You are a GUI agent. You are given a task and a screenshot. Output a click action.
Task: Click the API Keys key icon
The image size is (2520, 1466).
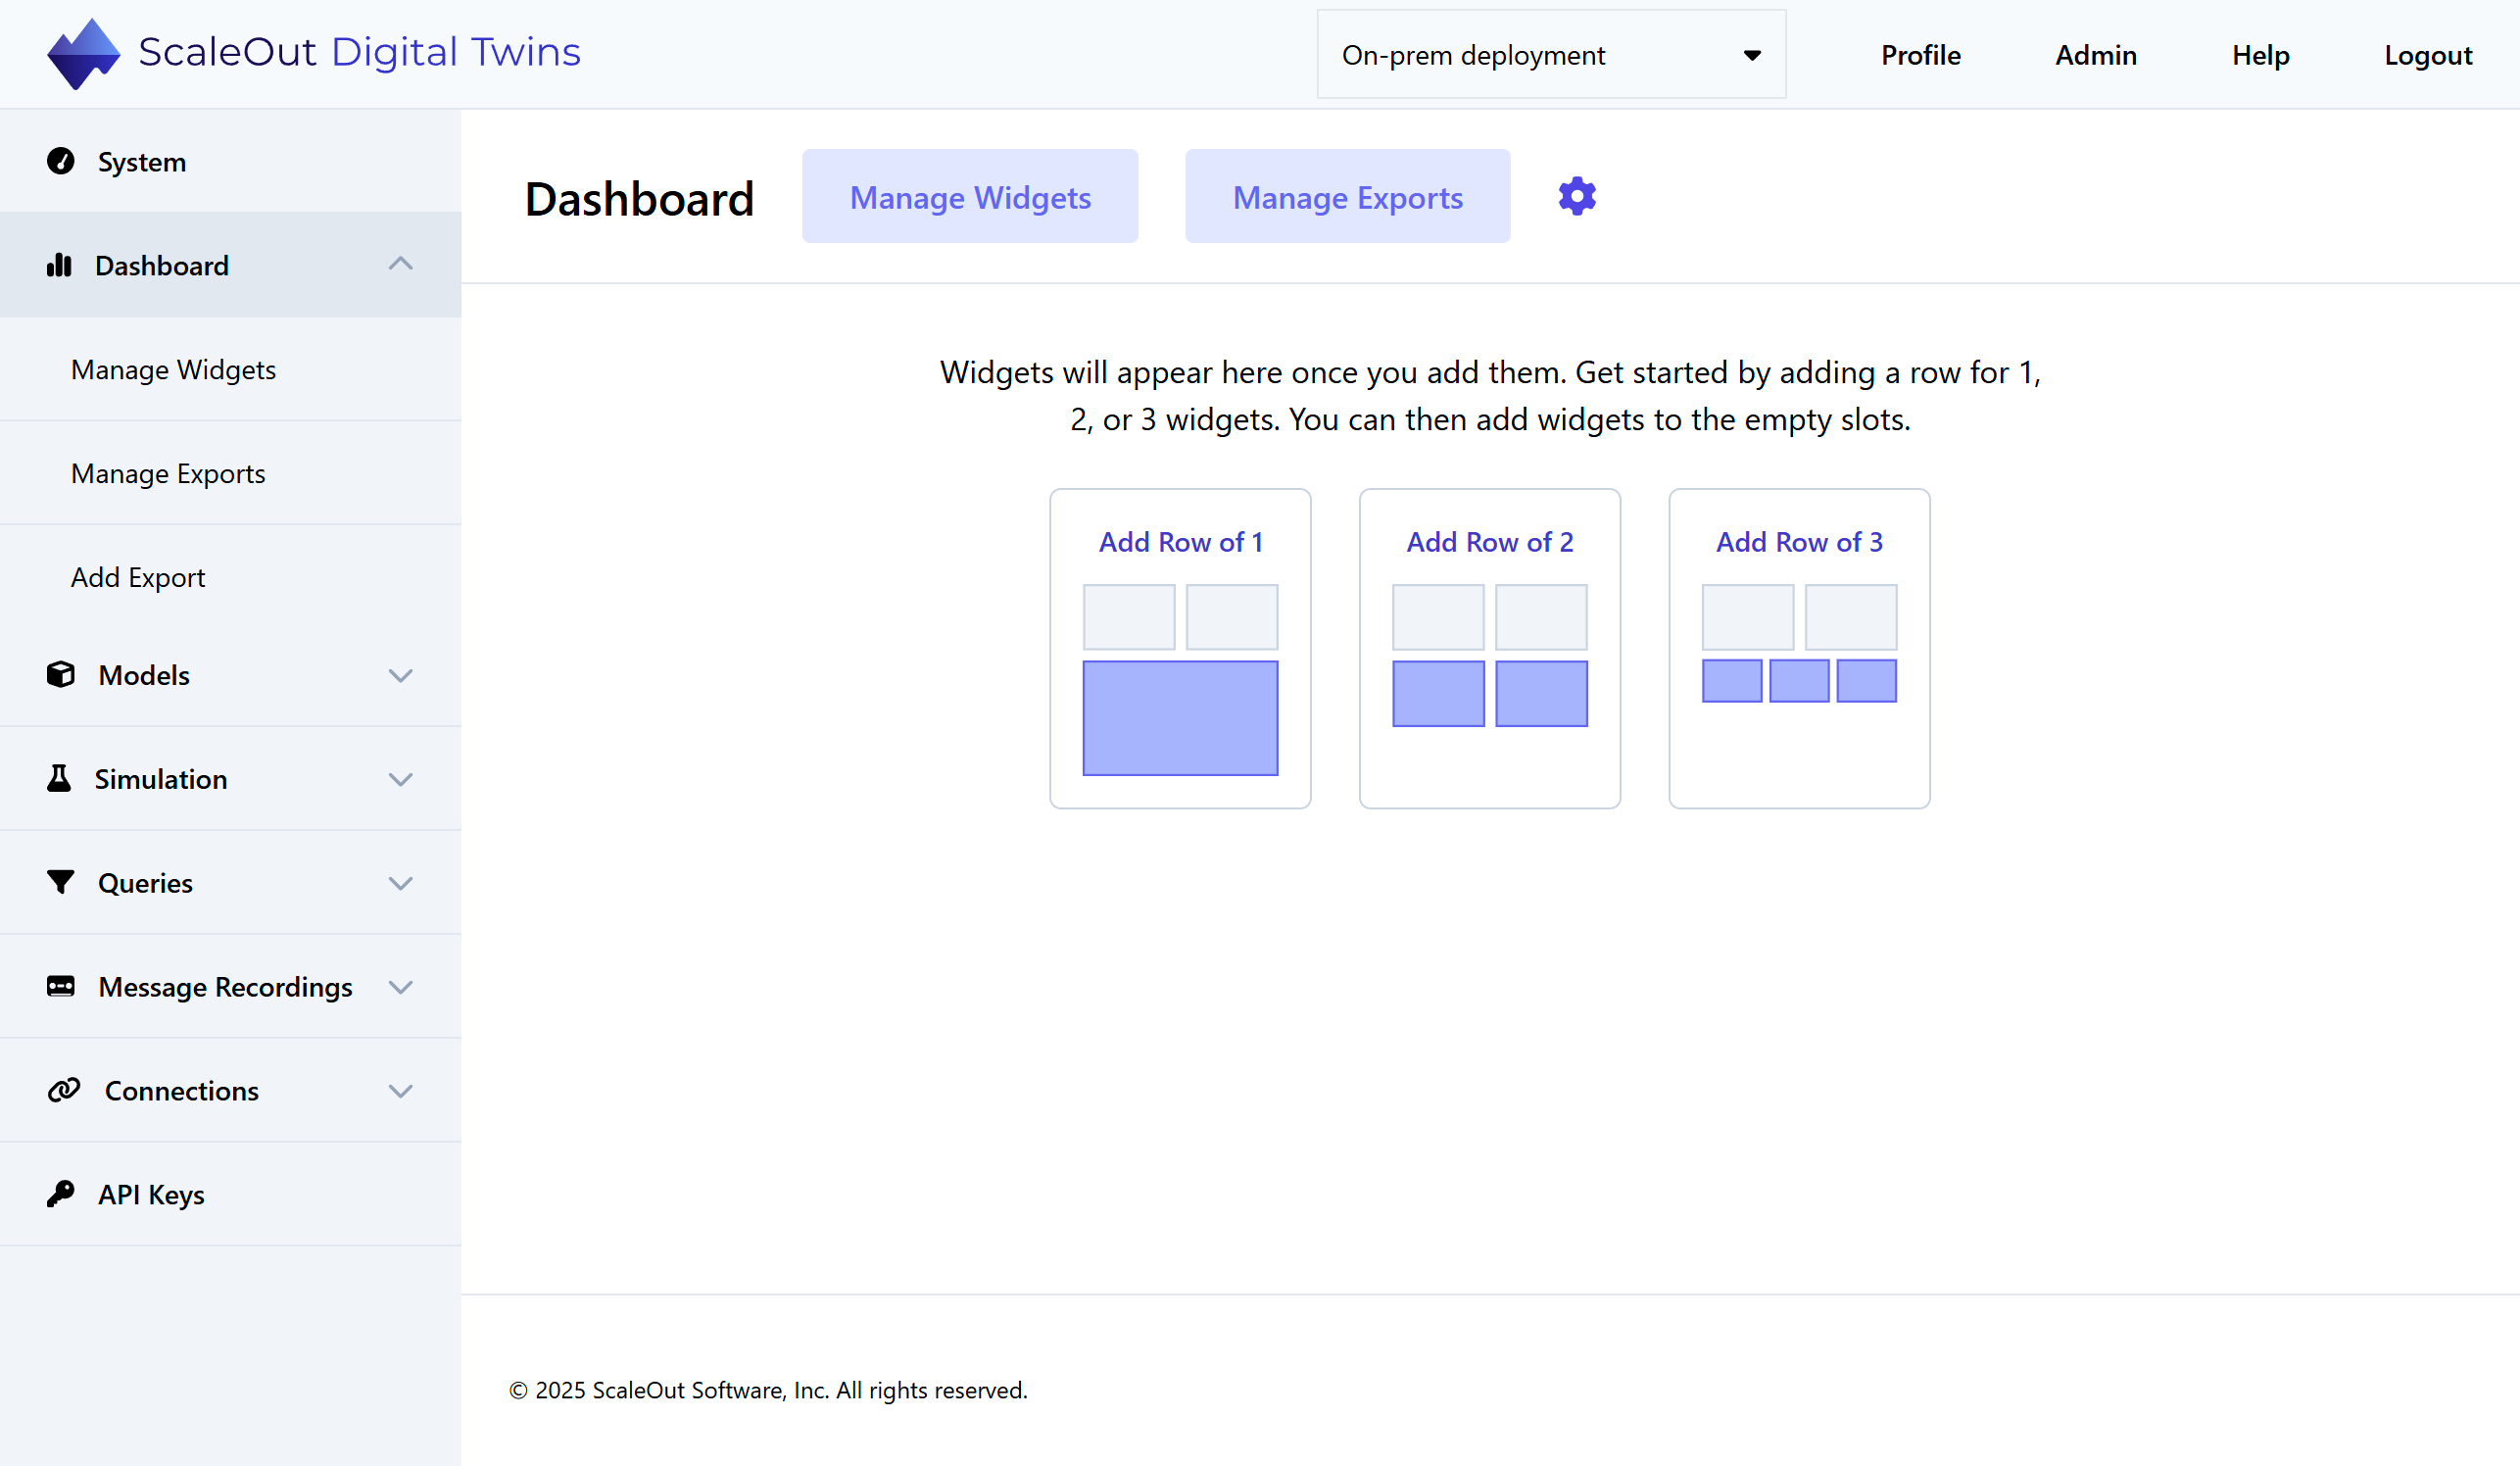[61, 1194]
